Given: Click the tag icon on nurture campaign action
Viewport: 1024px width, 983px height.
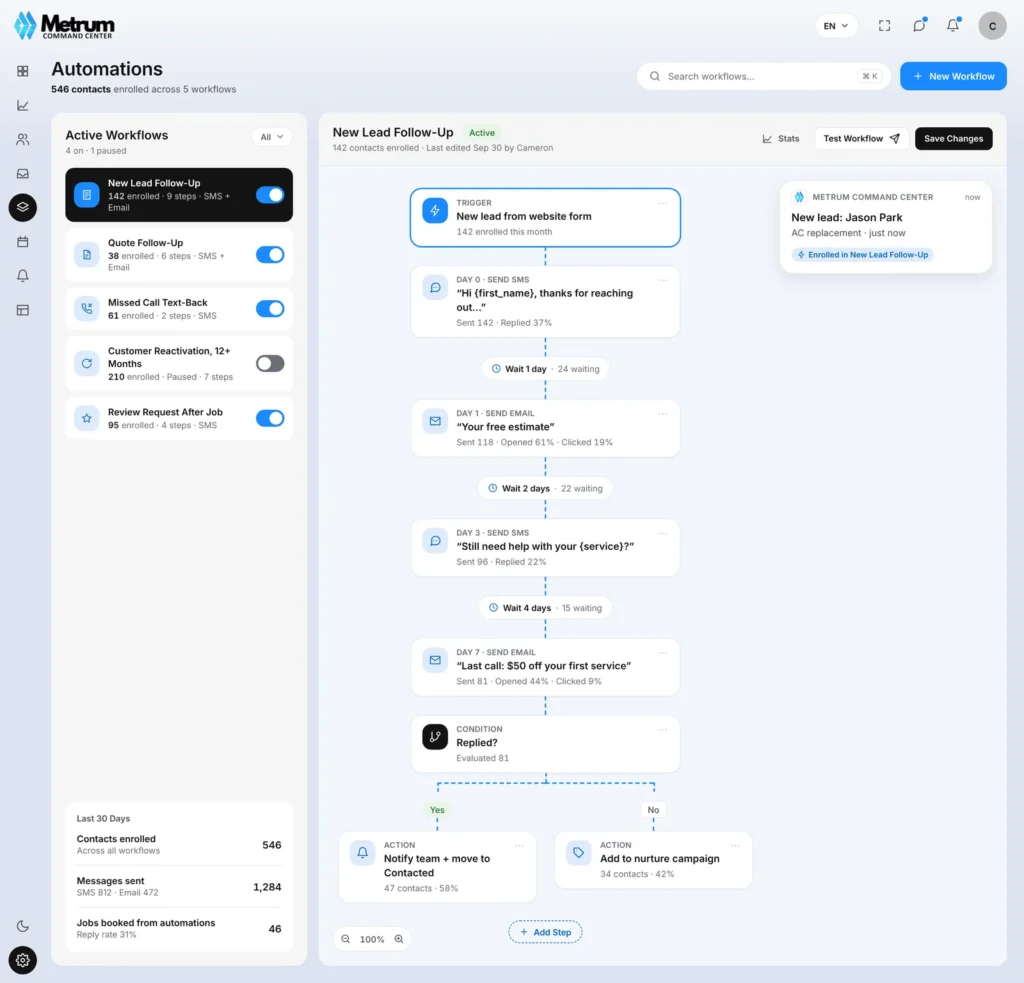Looking at the screenshot, I should tap(579, 852).
